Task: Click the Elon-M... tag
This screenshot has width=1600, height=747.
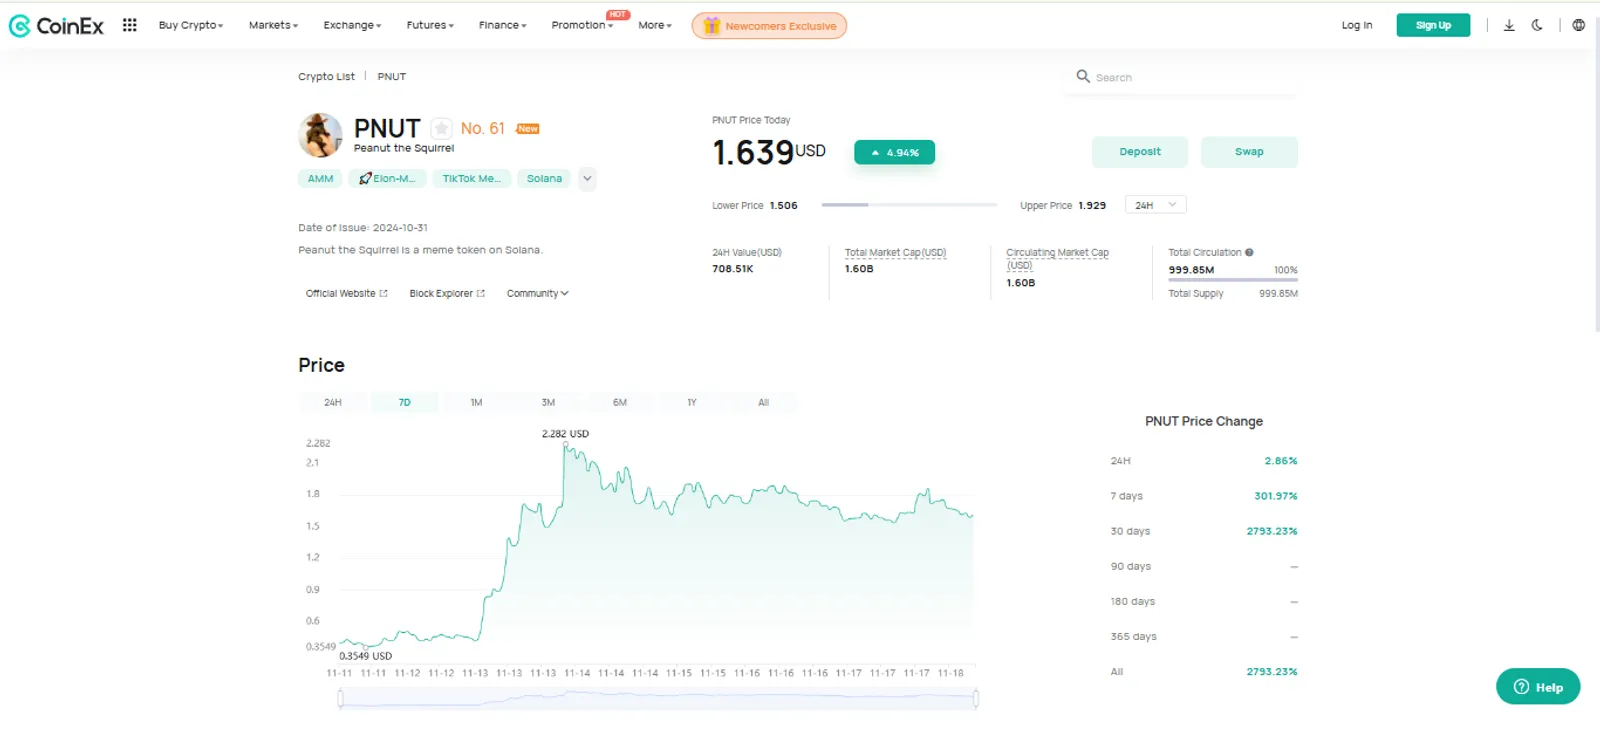Action: [388, 179]
